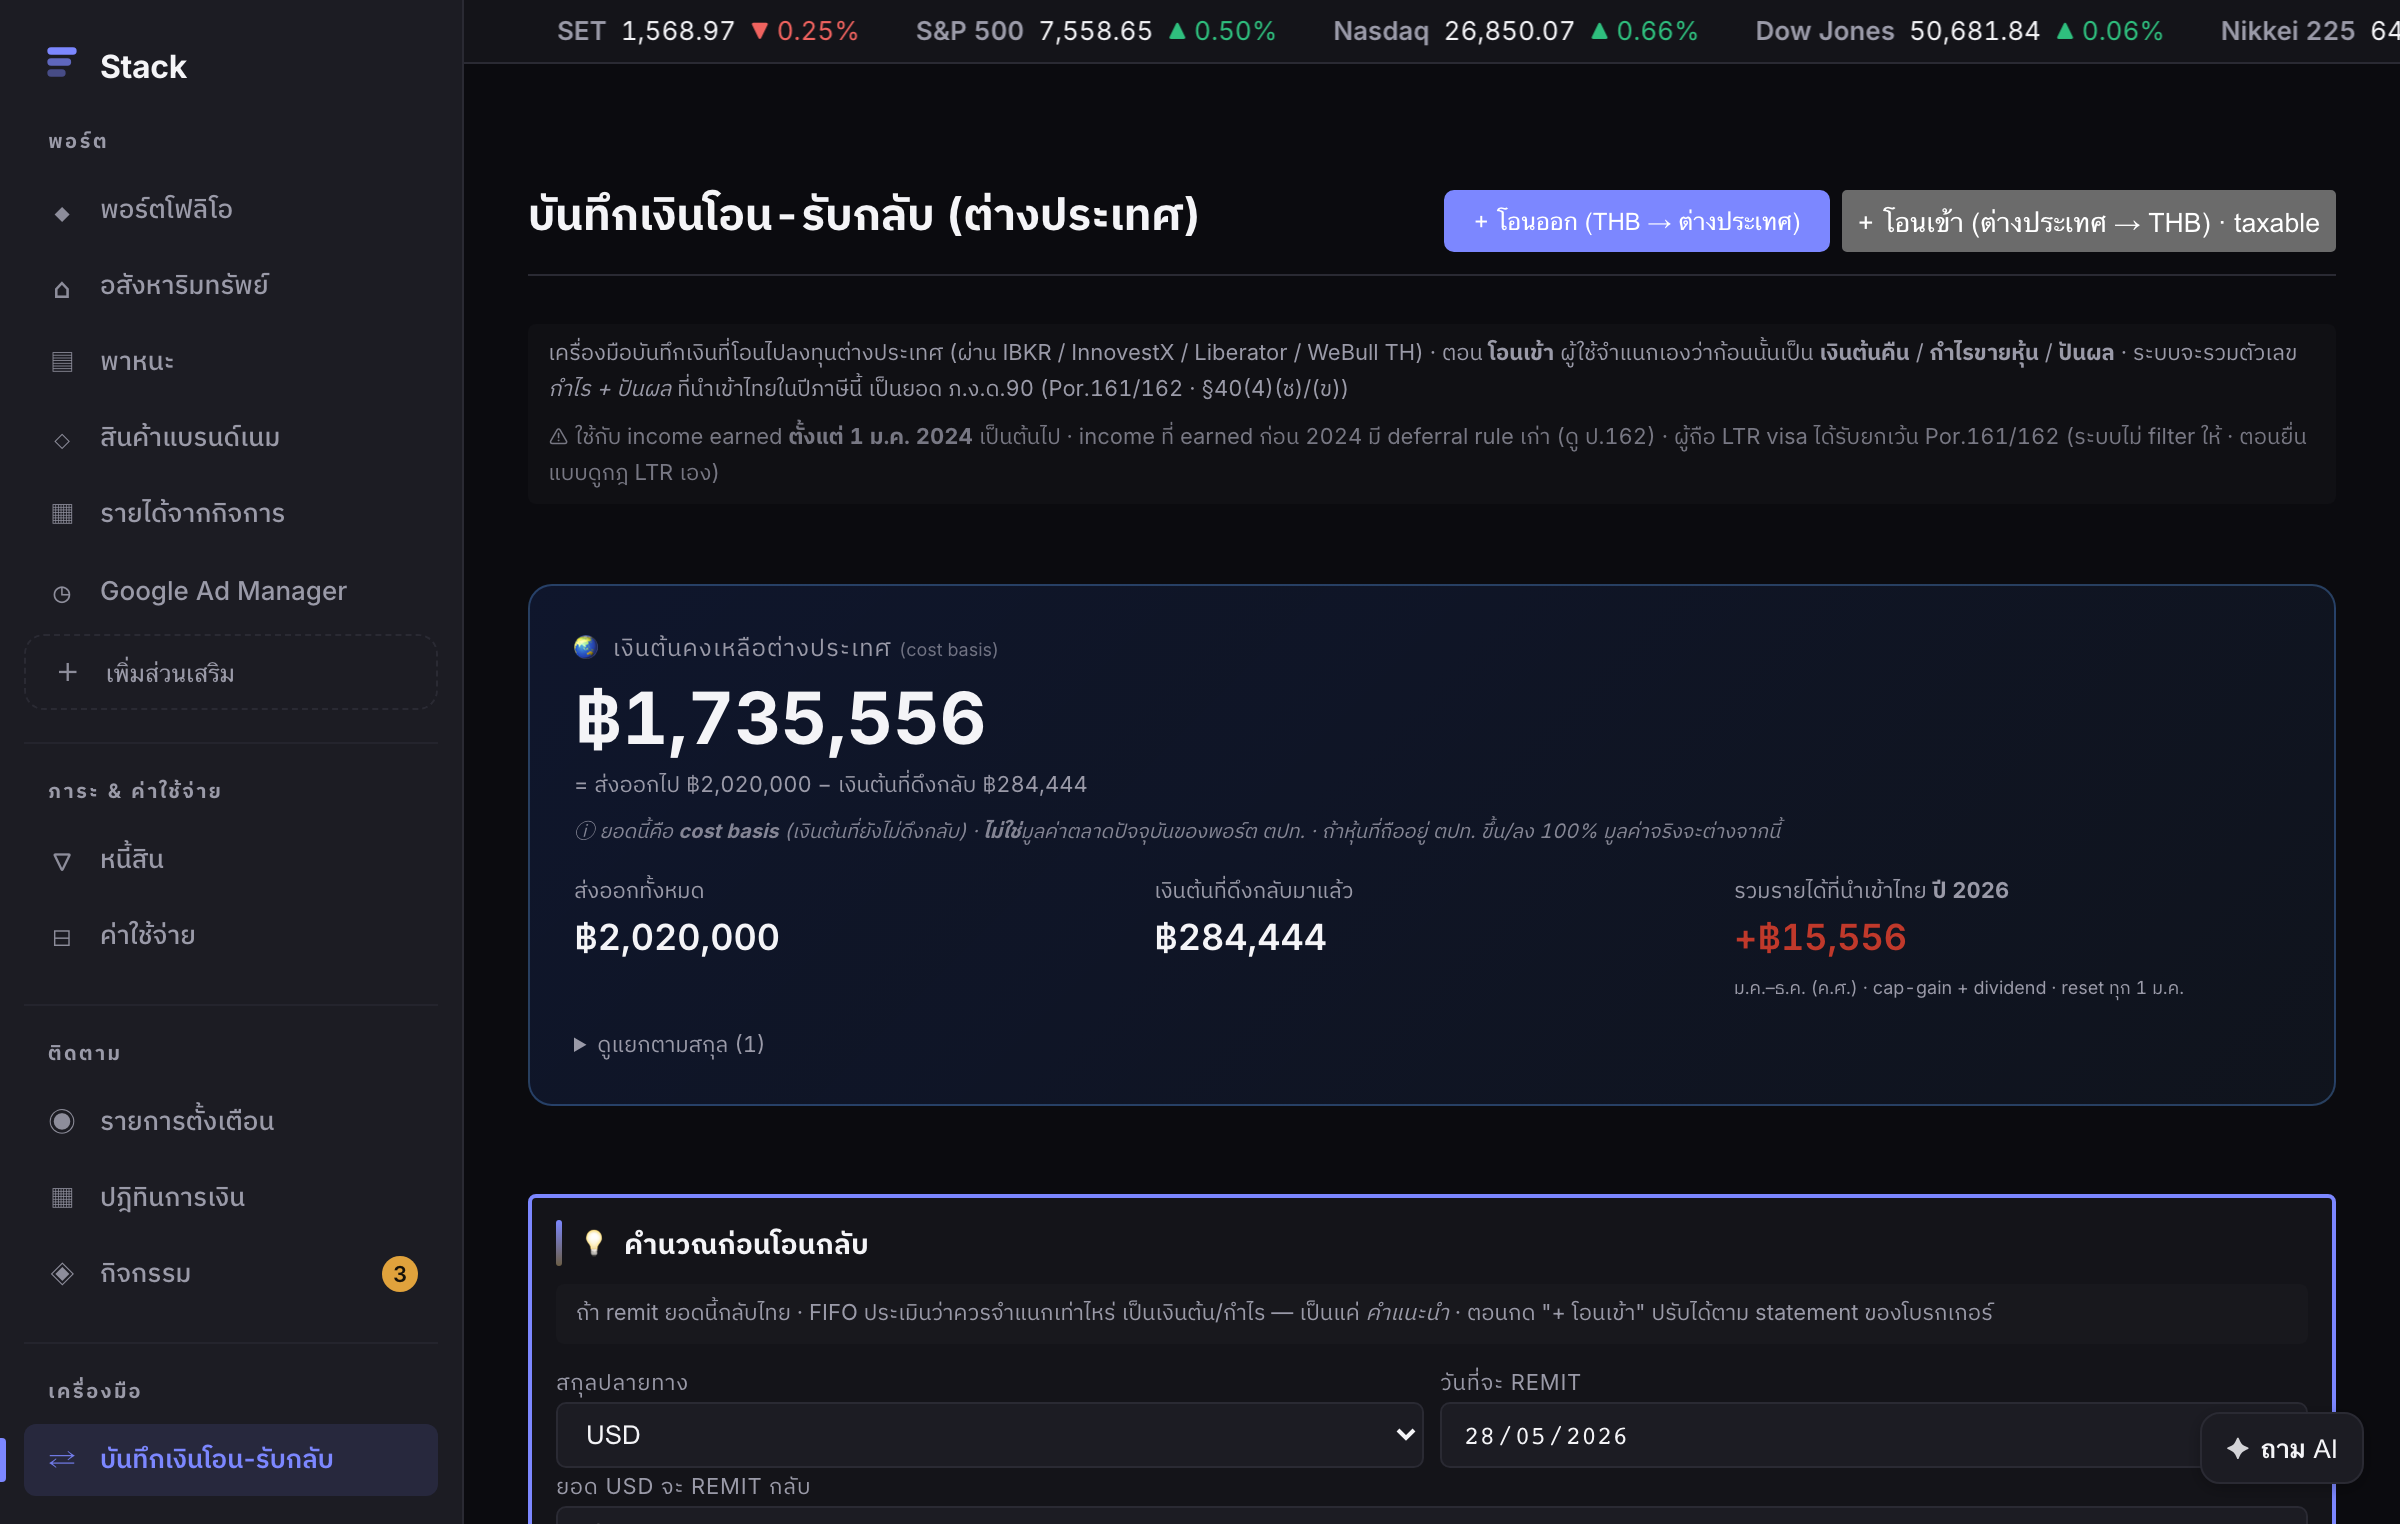Screen dimensions: 2400x1524
Task: Click the S&P 500 ticker entry
Action: coord(1095,31)
